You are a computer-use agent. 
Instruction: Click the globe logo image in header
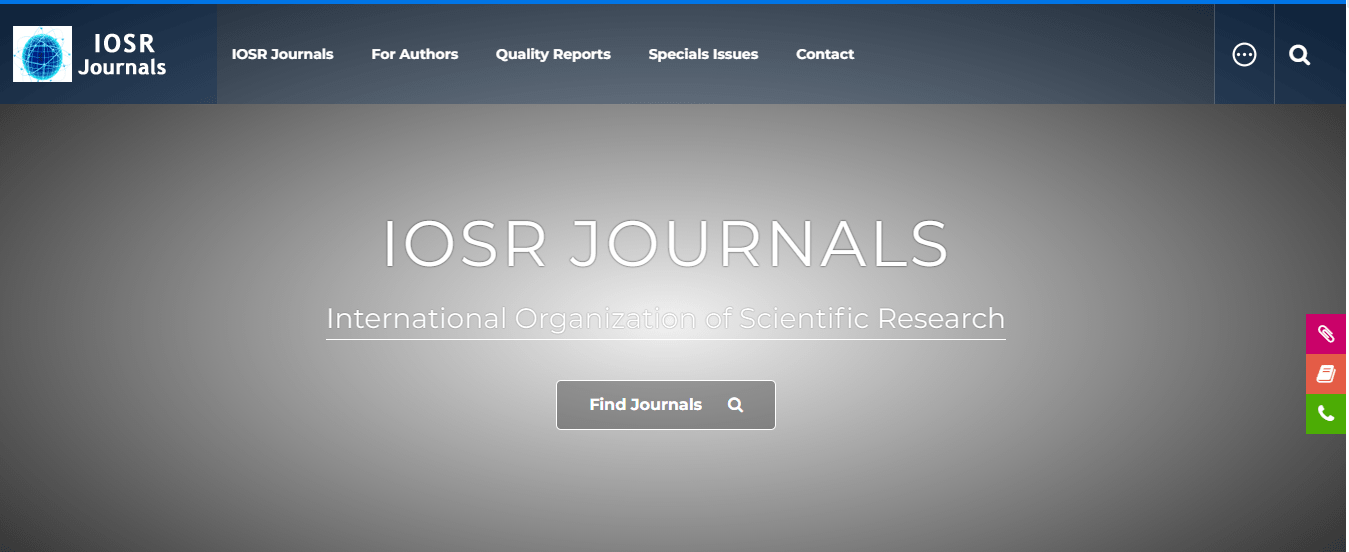[42, 54]
